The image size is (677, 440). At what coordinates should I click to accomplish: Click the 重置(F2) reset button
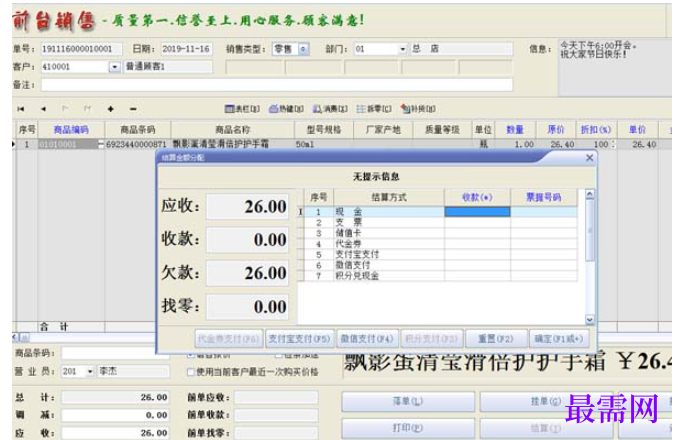(x=496, y=339)
